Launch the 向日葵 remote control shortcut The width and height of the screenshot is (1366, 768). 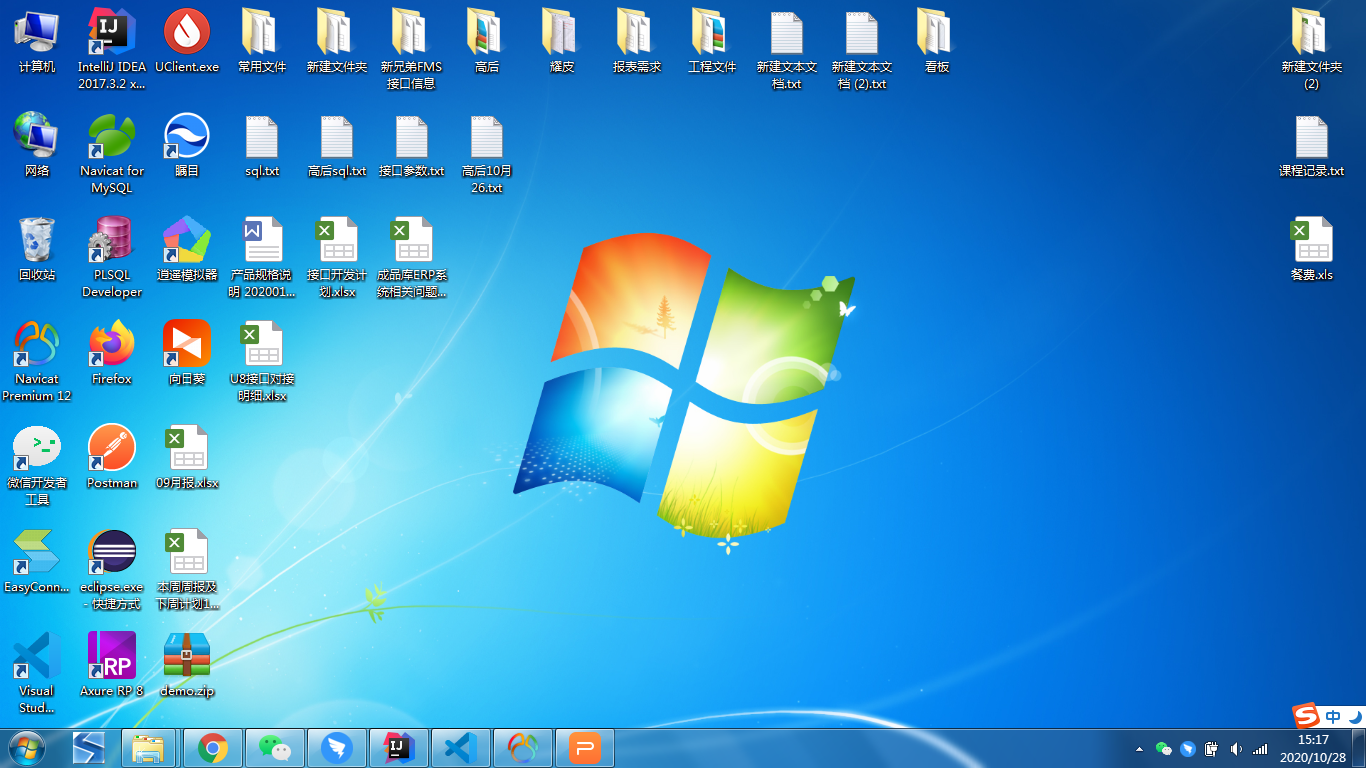click(187, 354)
